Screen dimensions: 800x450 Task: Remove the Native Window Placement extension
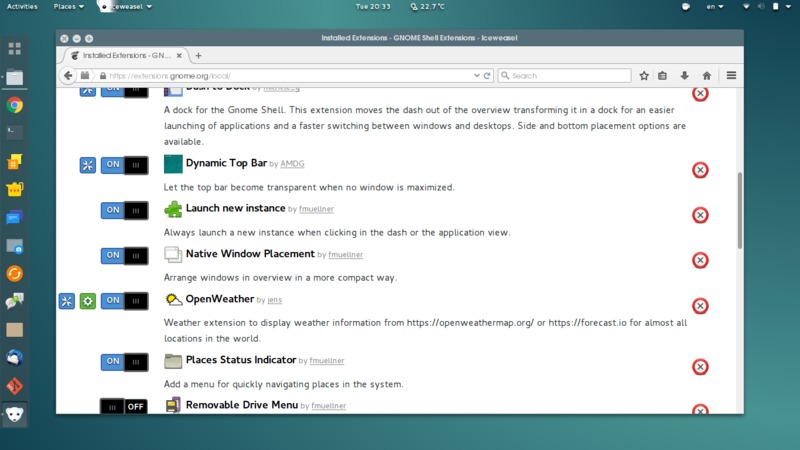700,260
